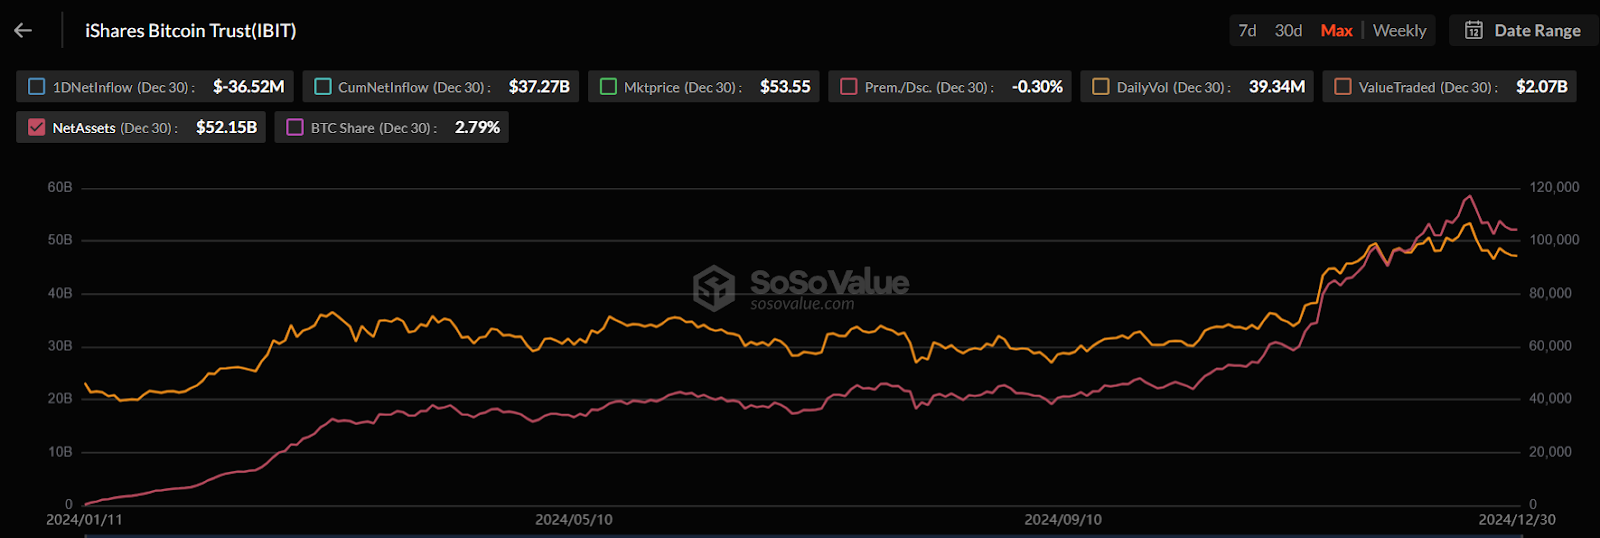Click the 30B left axis label
This screenshot has width=1600, height=538.
(x=60, y=346)
